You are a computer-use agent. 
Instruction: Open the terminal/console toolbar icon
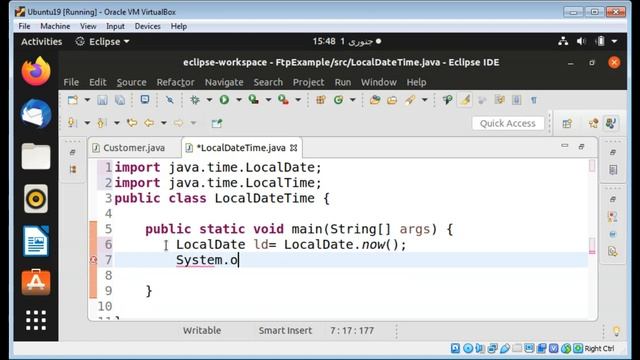point(145,100)
